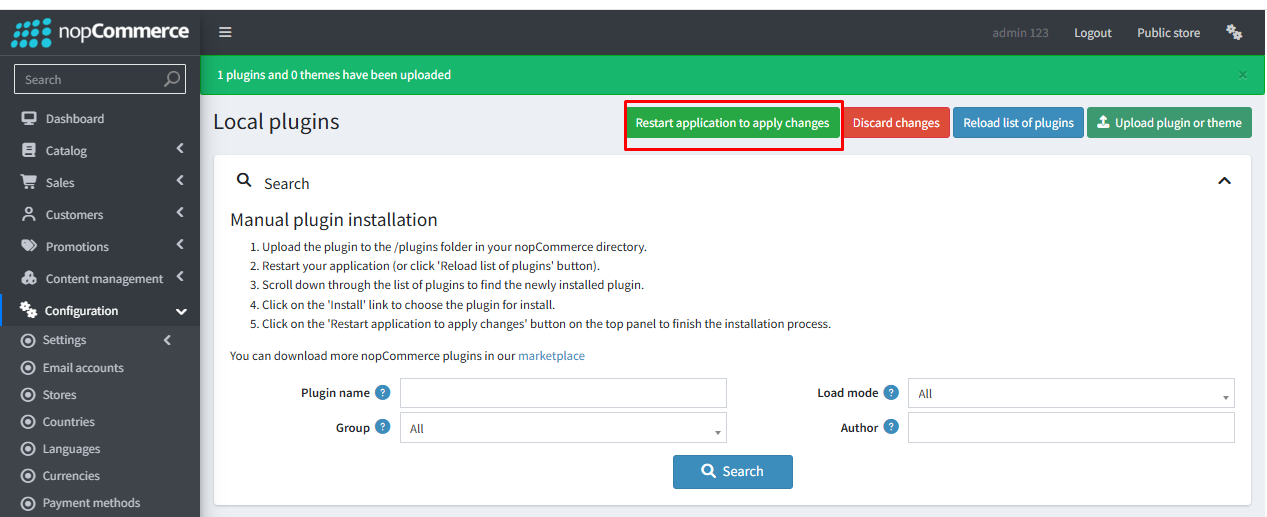Viewport: 1267px width, 517px height.
Task: Open the settings gears icon top-right
Action: 1234,32
